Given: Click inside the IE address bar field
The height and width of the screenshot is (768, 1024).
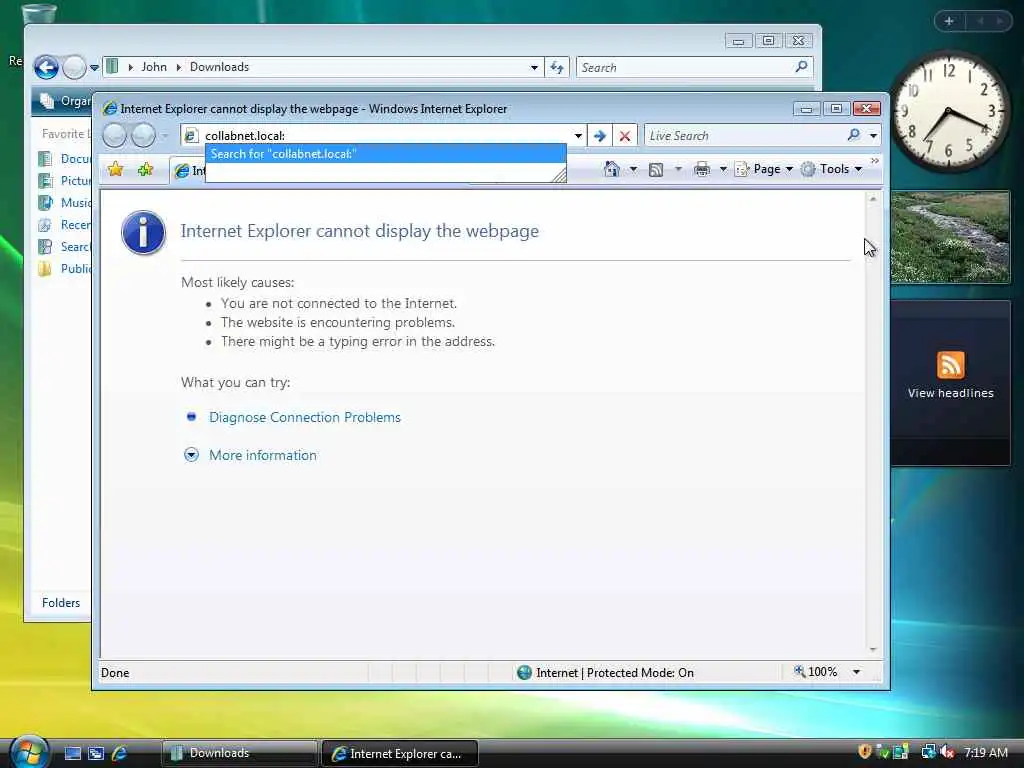Looking at the screenshot, I should coord(385,136).
